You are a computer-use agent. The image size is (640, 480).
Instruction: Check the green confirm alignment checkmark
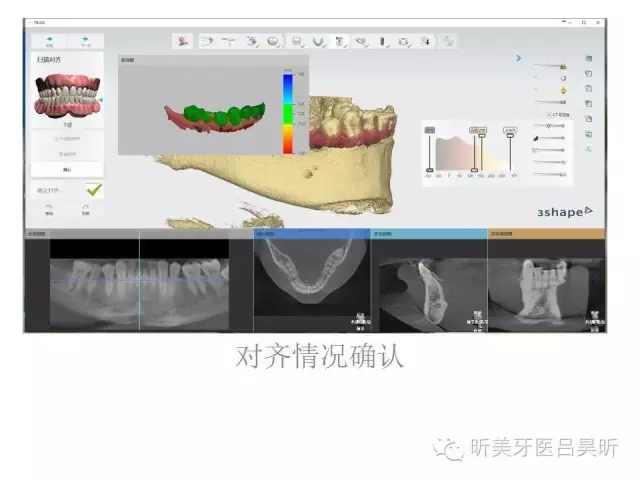[93, 189]
